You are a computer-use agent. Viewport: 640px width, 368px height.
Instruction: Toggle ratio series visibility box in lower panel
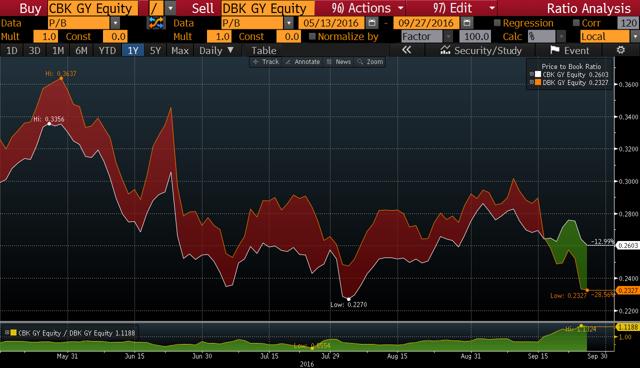(x=7, y=333)
